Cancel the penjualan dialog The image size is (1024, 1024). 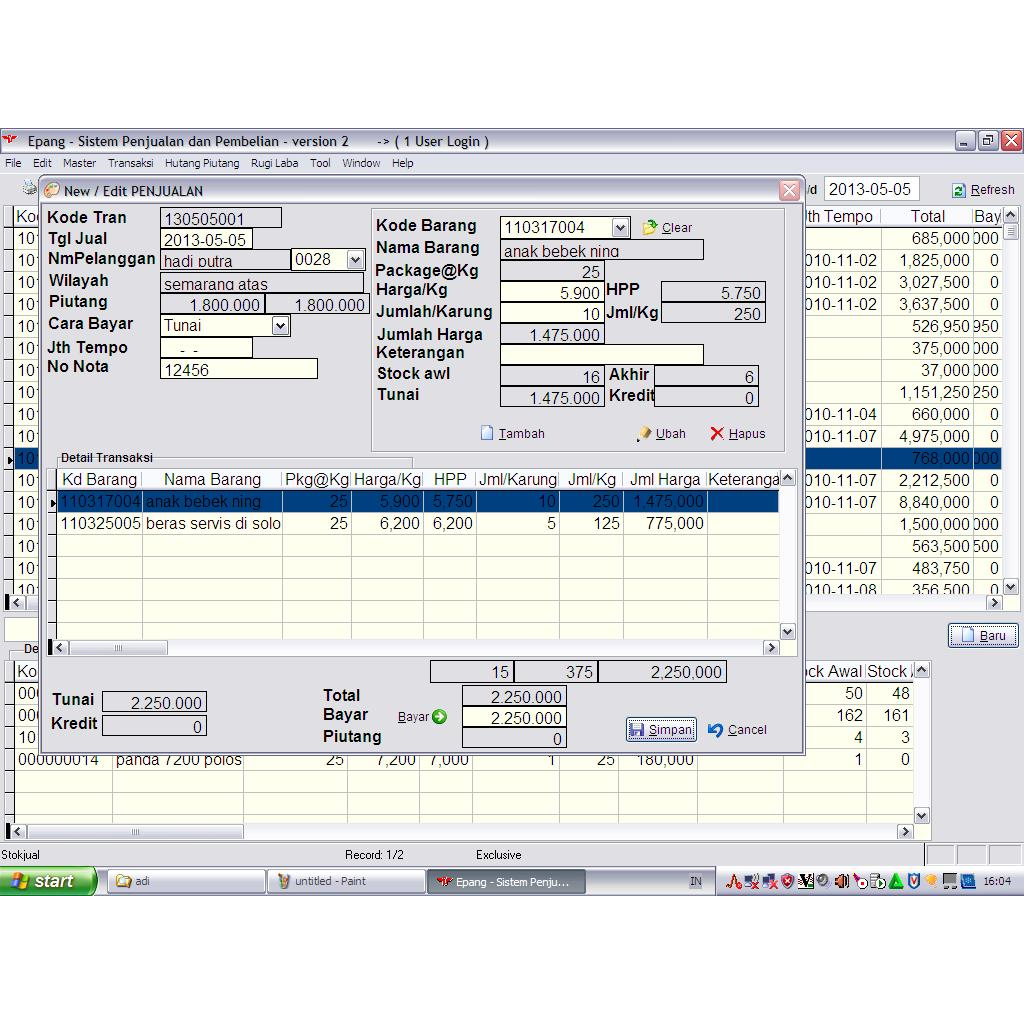(x=737, y=729)
